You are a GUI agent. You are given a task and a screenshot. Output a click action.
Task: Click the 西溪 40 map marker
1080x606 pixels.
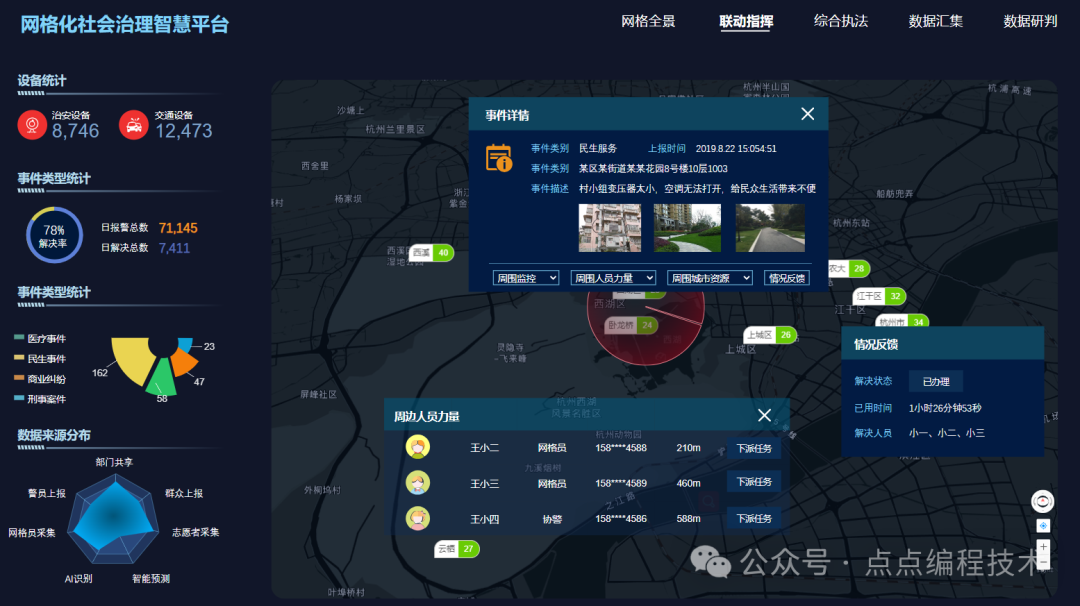click(432, 253)
